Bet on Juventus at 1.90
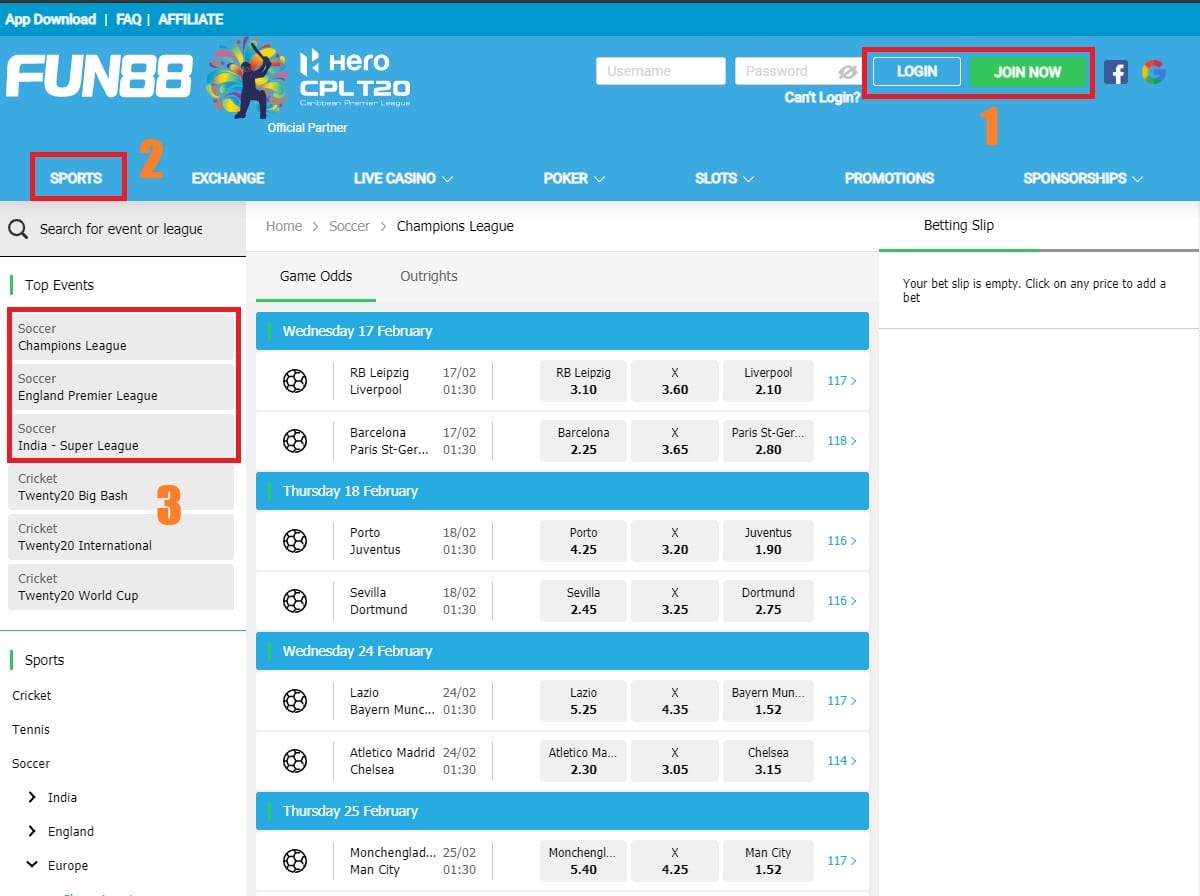The width and height of the screenshot is (1200, 896). [x=768, y=541]
